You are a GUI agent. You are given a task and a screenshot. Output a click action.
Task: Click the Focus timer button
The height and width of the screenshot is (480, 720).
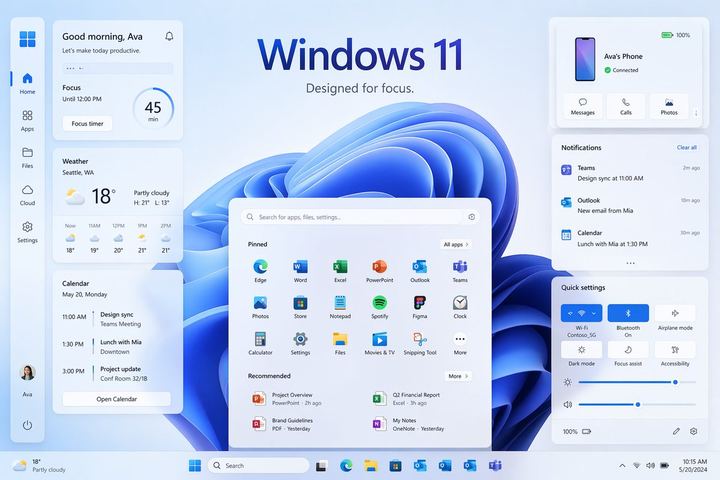coord(87,123)
